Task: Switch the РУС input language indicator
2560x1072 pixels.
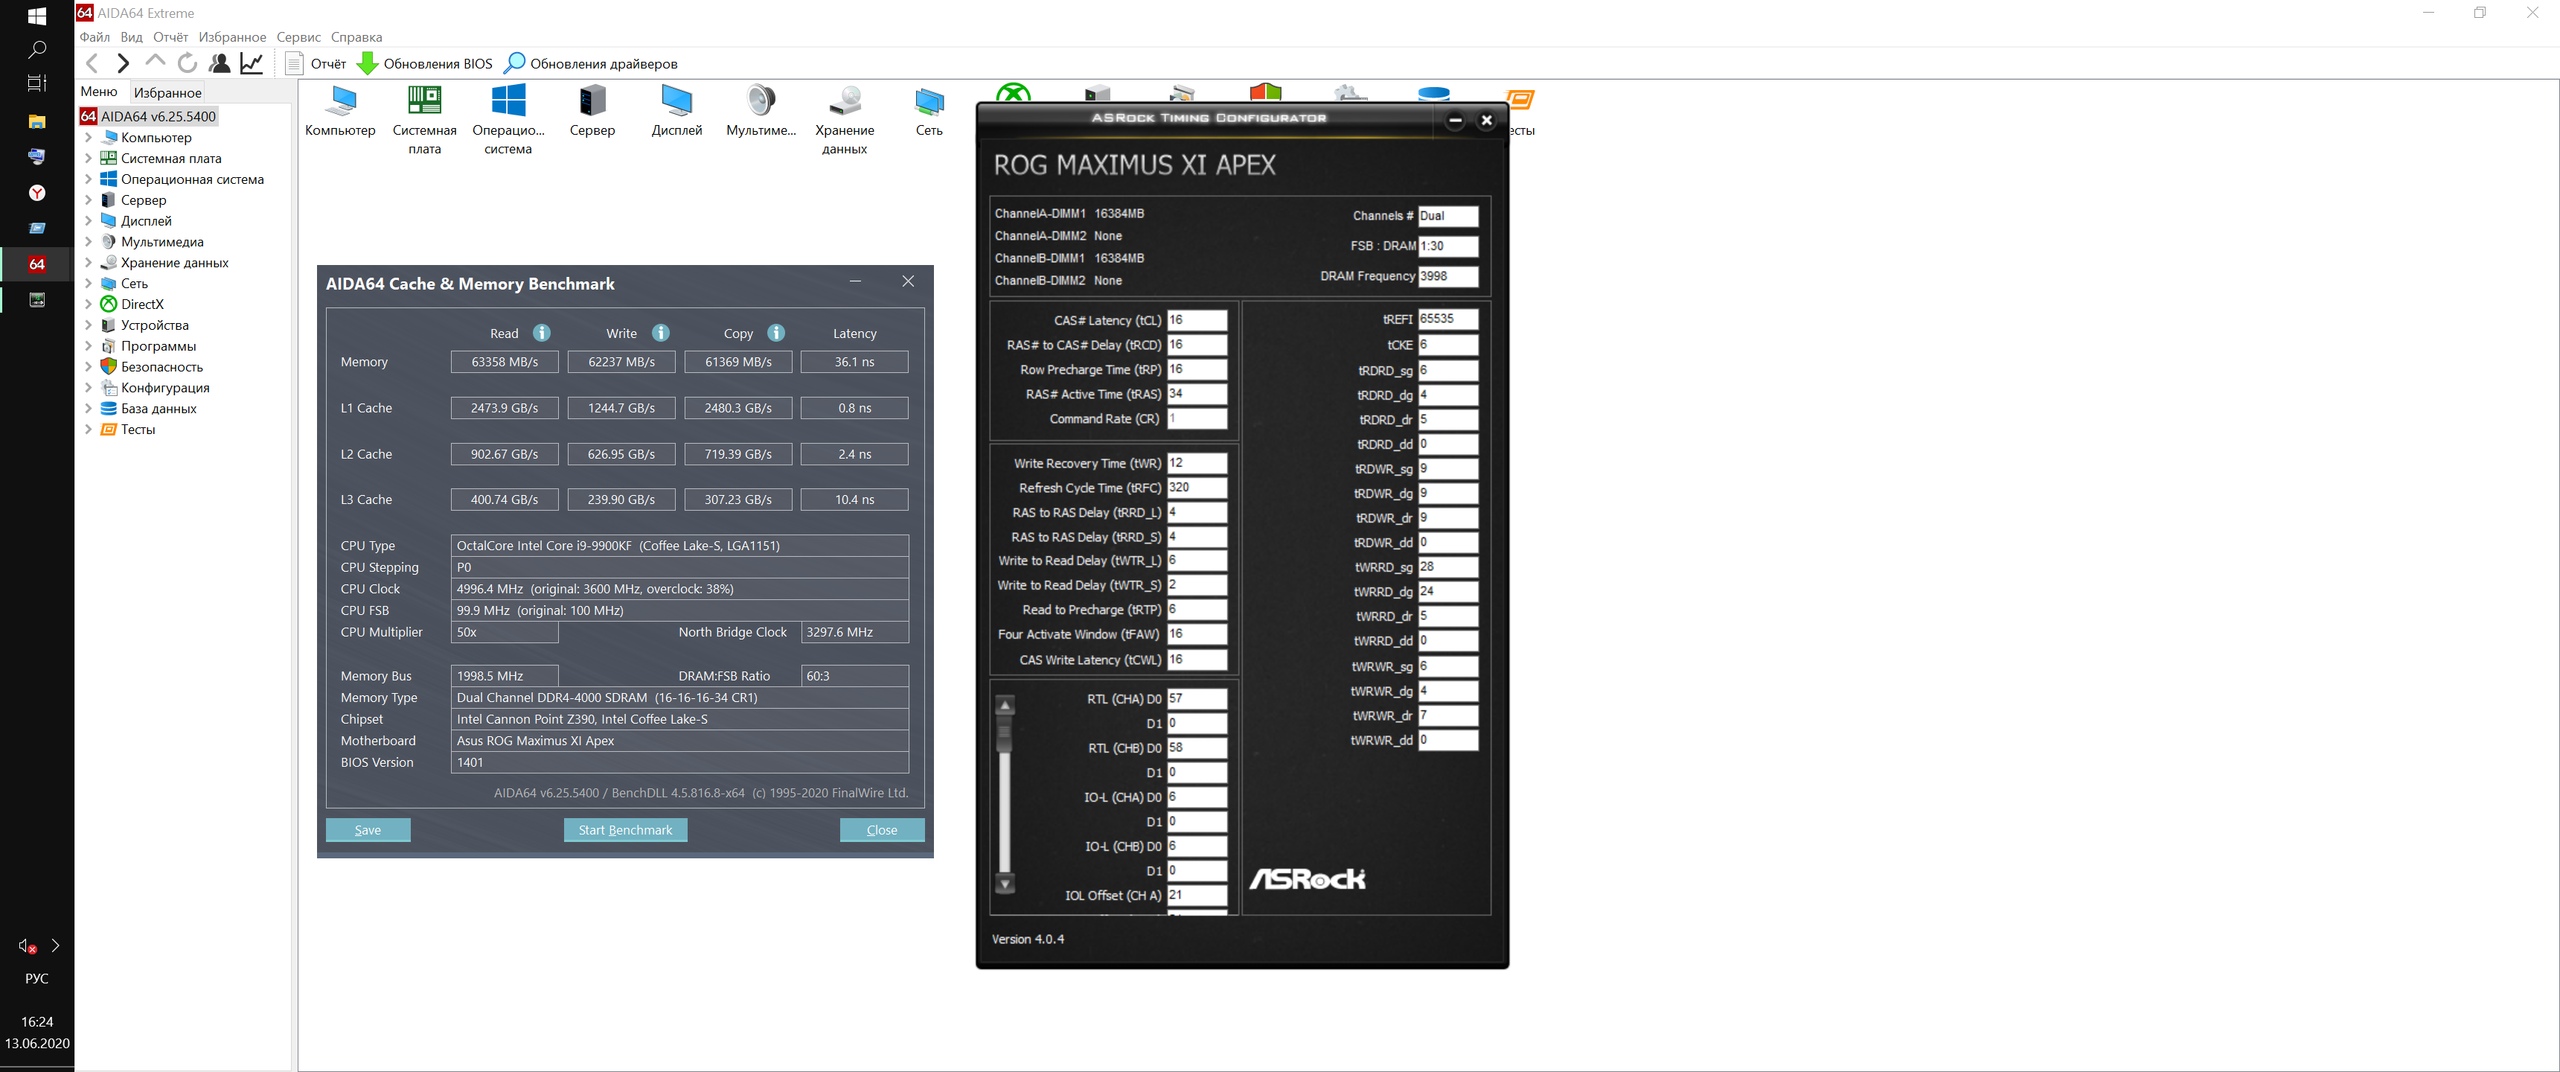Action: tap(37, 978)
